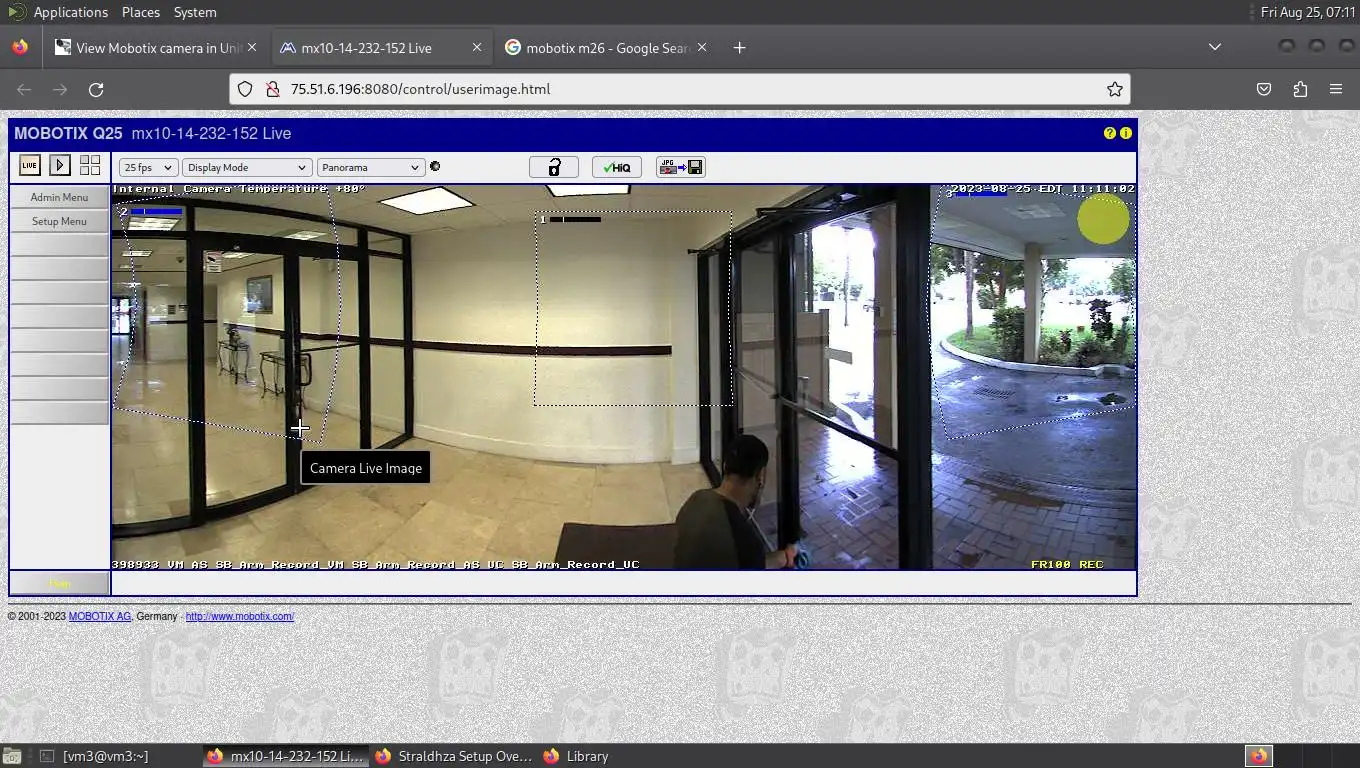Open the Pocket save icon
1360x768 pixels.
point(1264,89)
